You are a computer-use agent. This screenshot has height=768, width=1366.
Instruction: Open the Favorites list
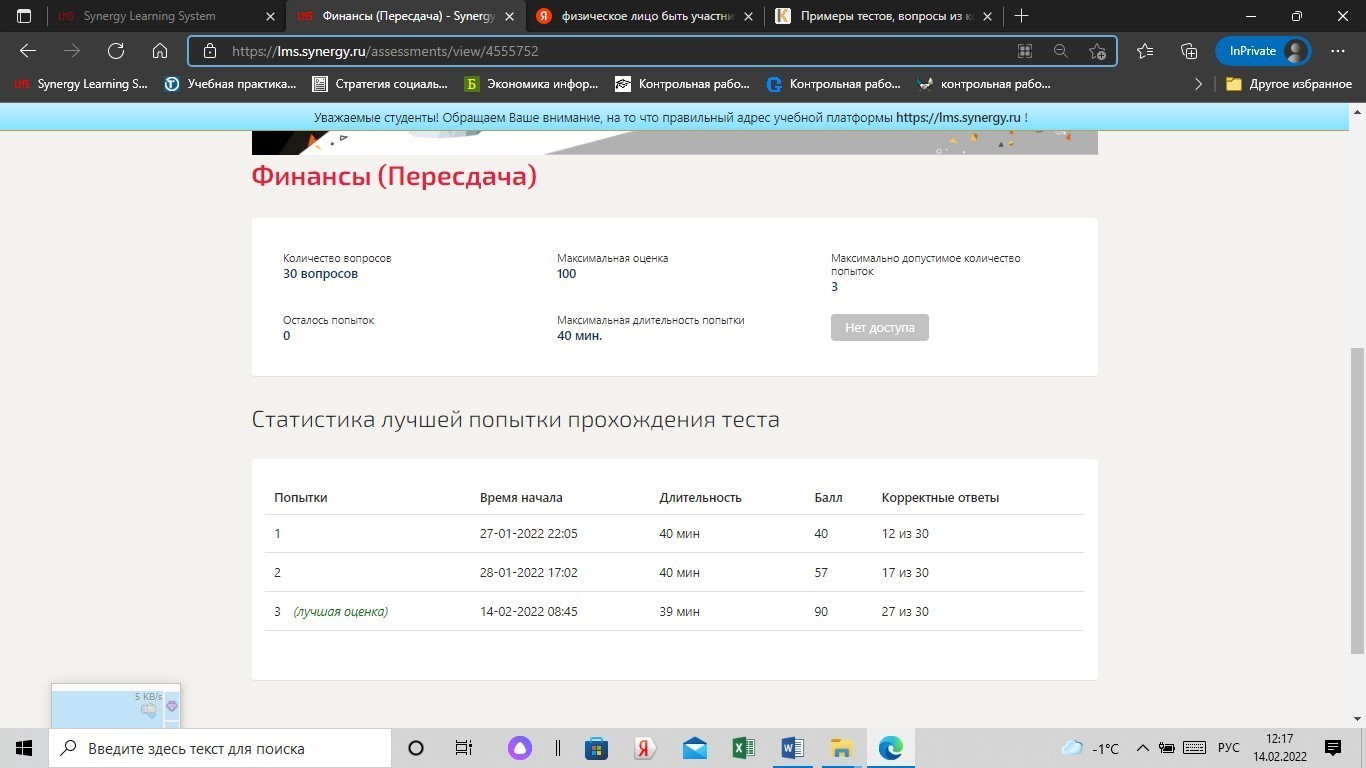[x=1145, y=51]
